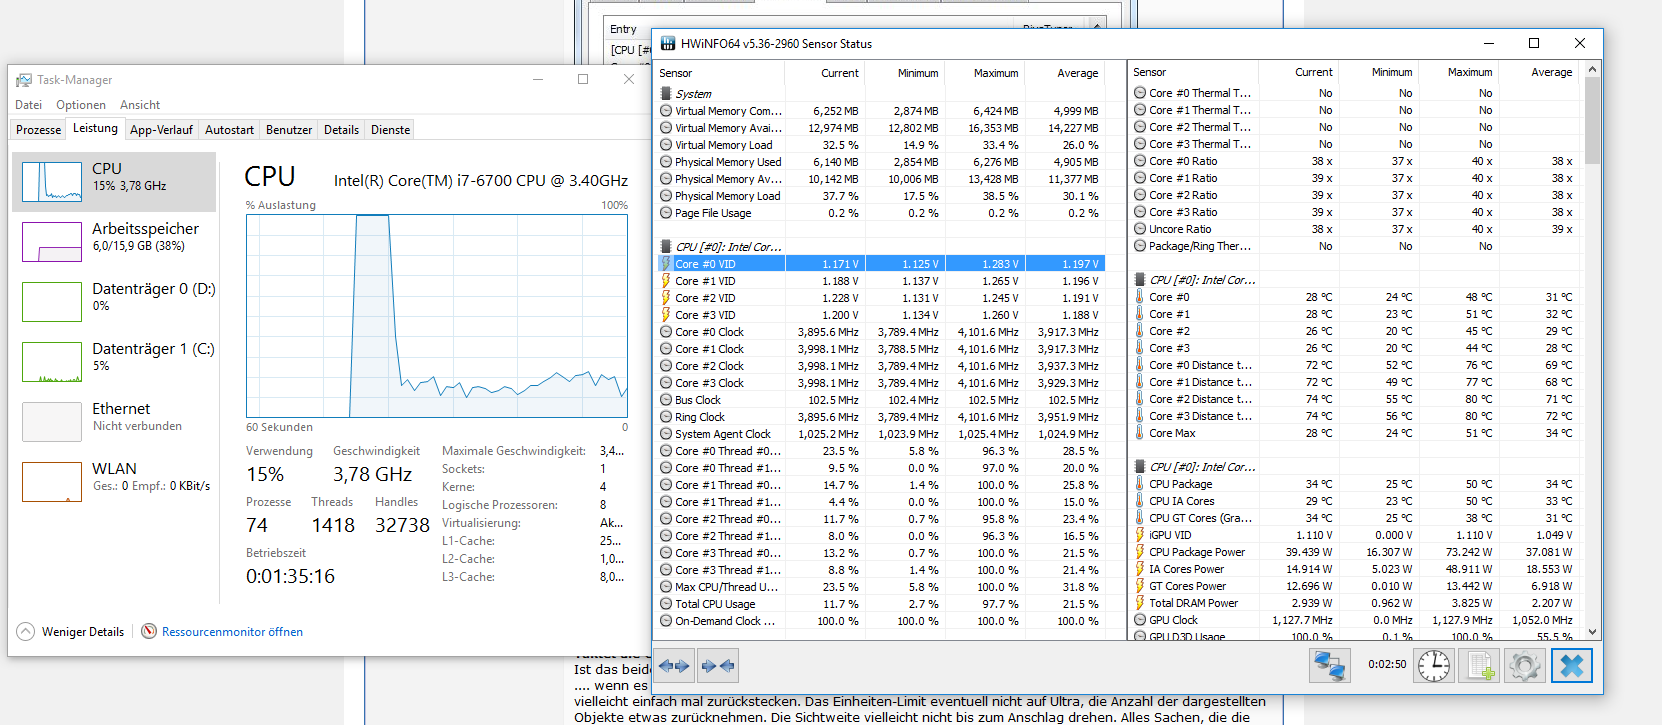Click lightning icon of Core #1 VID row

[x=666, y=281]
